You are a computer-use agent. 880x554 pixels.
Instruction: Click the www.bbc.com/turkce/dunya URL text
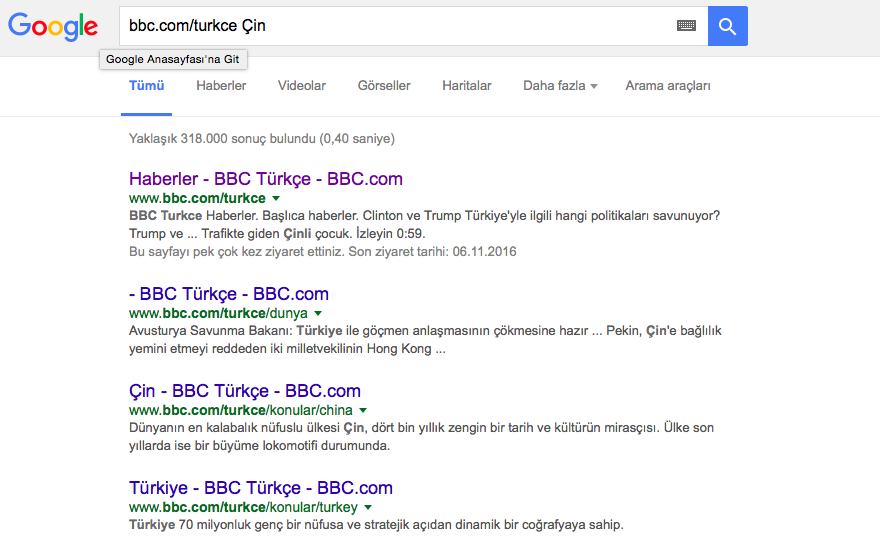coord(218,313)
